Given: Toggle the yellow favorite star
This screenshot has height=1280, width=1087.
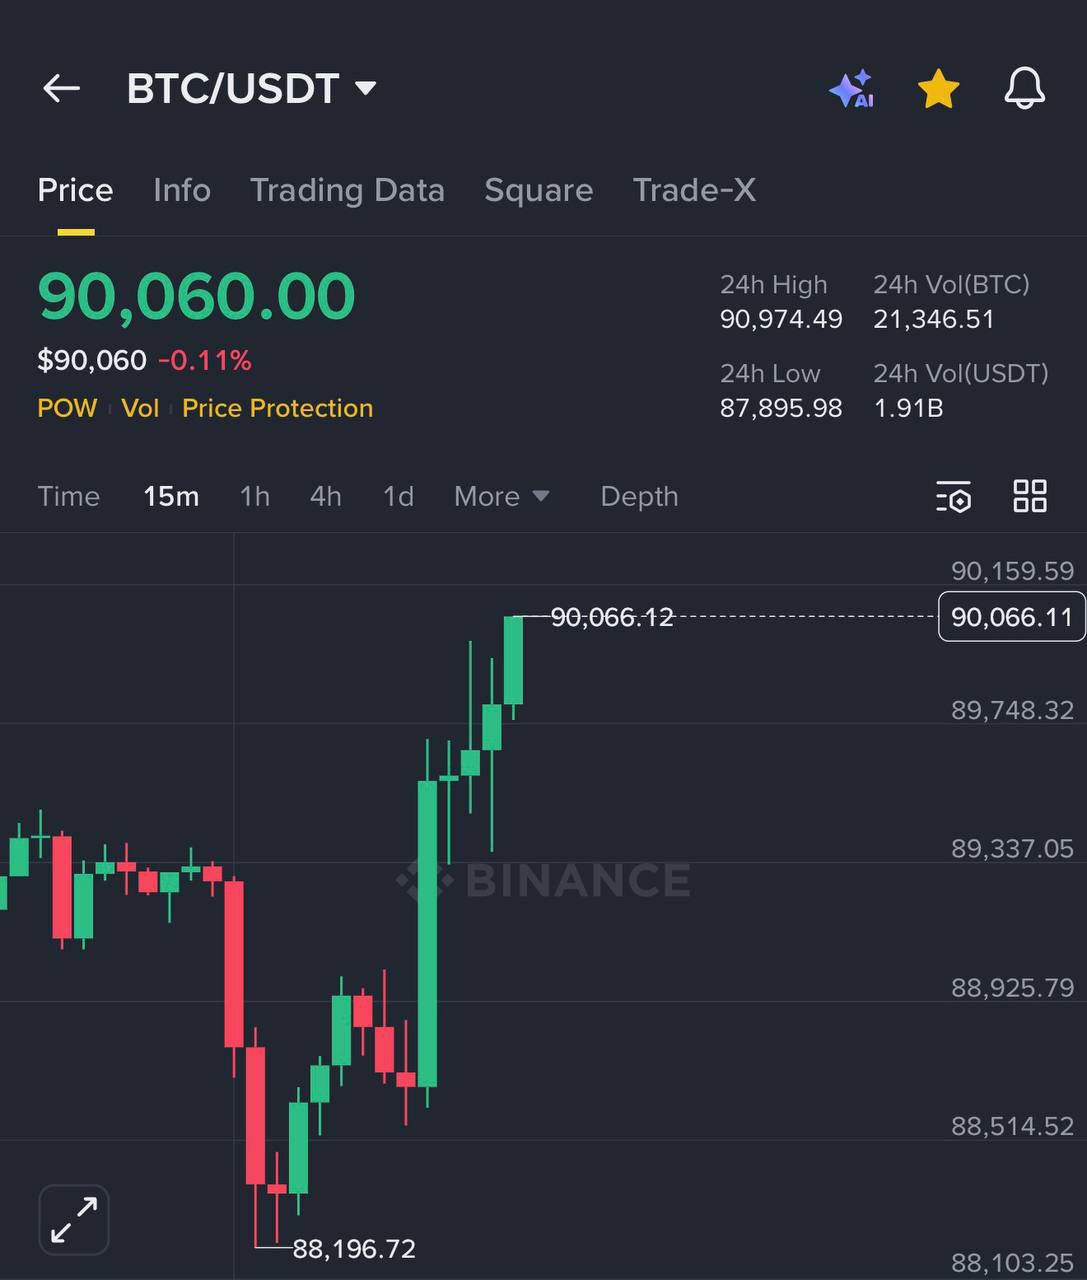Looking at the screenshot, I should 938,89.
